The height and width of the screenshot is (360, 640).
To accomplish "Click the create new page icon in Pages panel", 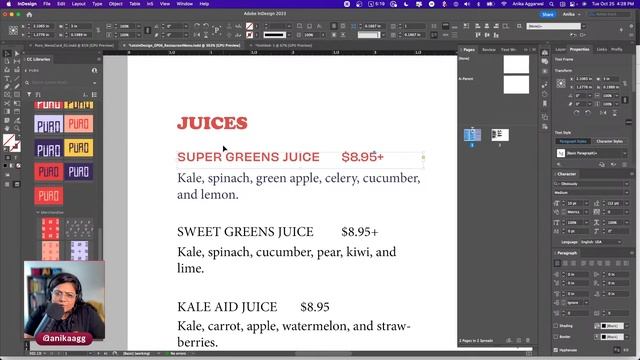I will (x=519, y=340).
